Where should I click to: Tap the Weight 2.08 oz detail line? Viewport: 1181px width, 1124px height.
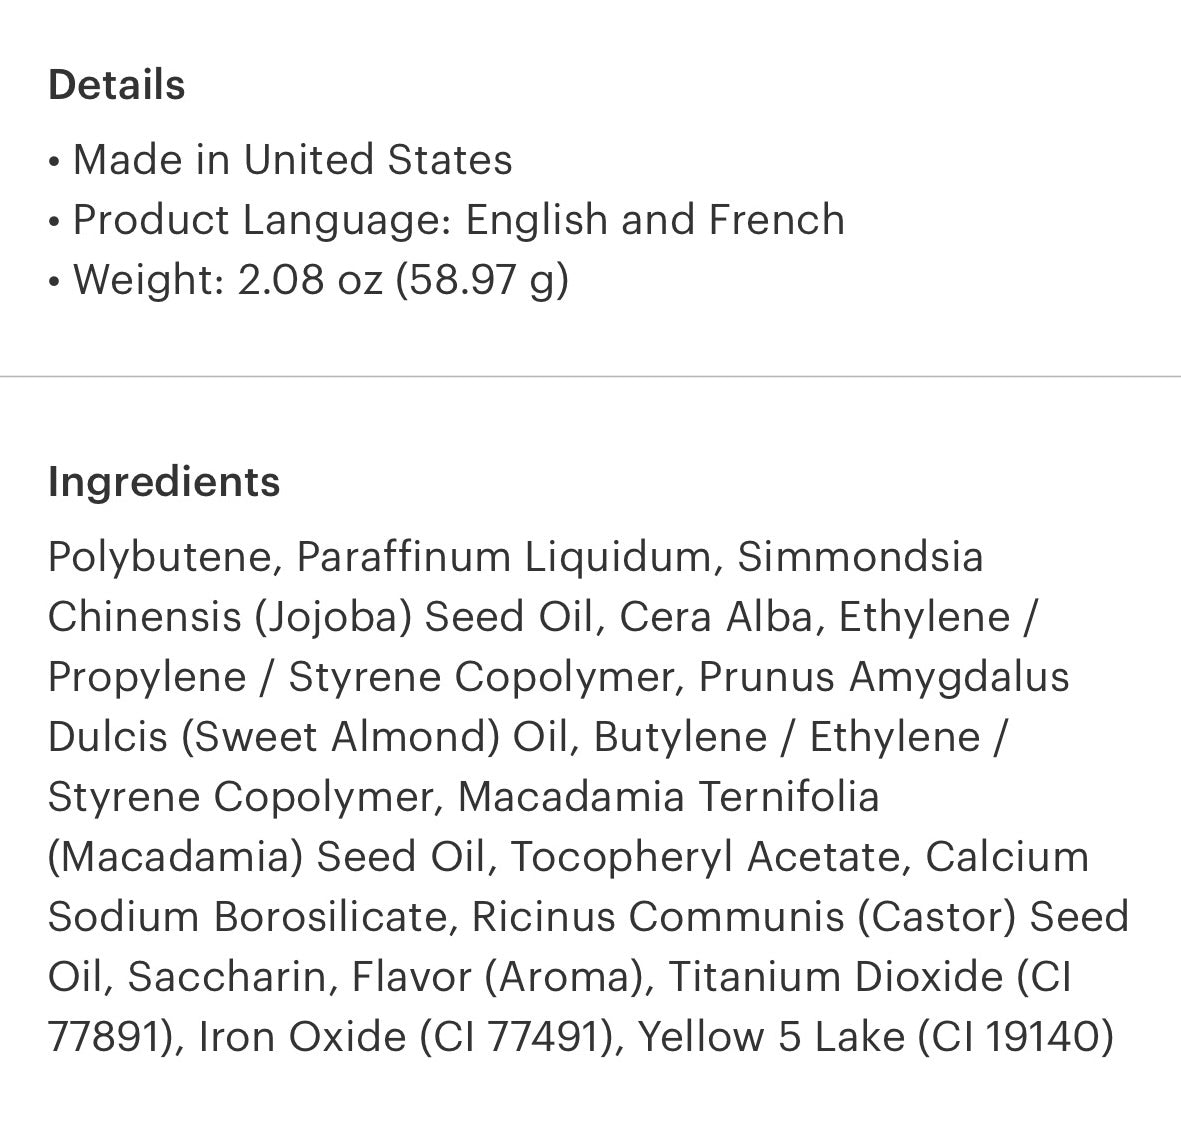pos(320,280)
